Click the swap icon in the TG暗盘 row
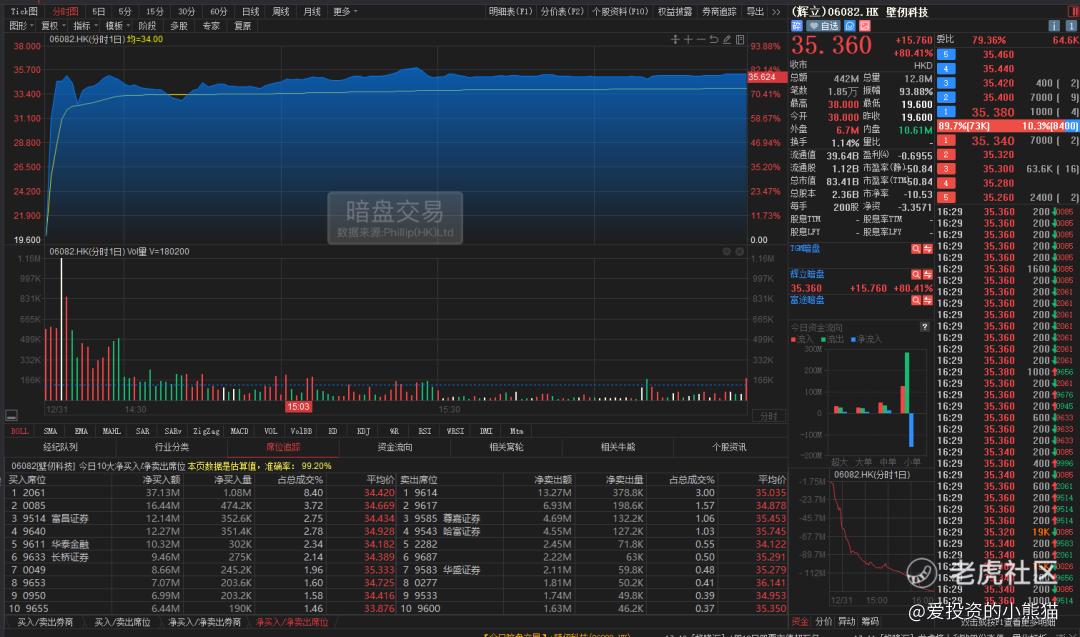The width and height of the screenshot is (1080, 637). pyautogui.click(x=927, y=249)
